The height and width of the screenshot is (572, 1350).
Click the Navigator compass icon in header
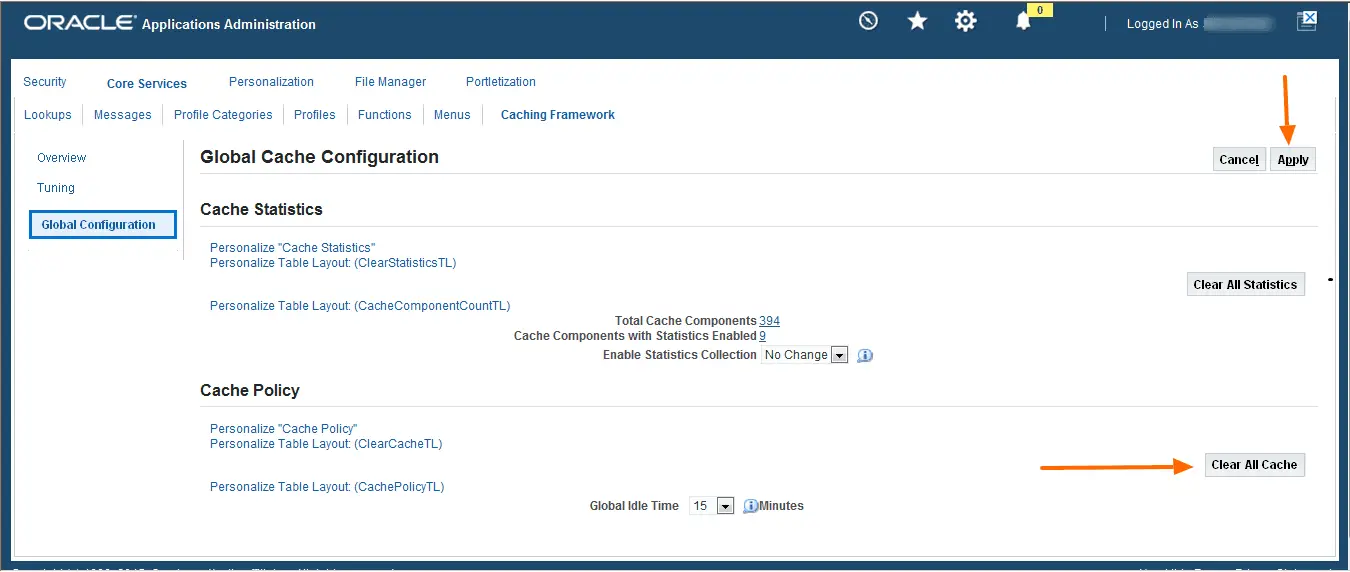click(868, 21)
